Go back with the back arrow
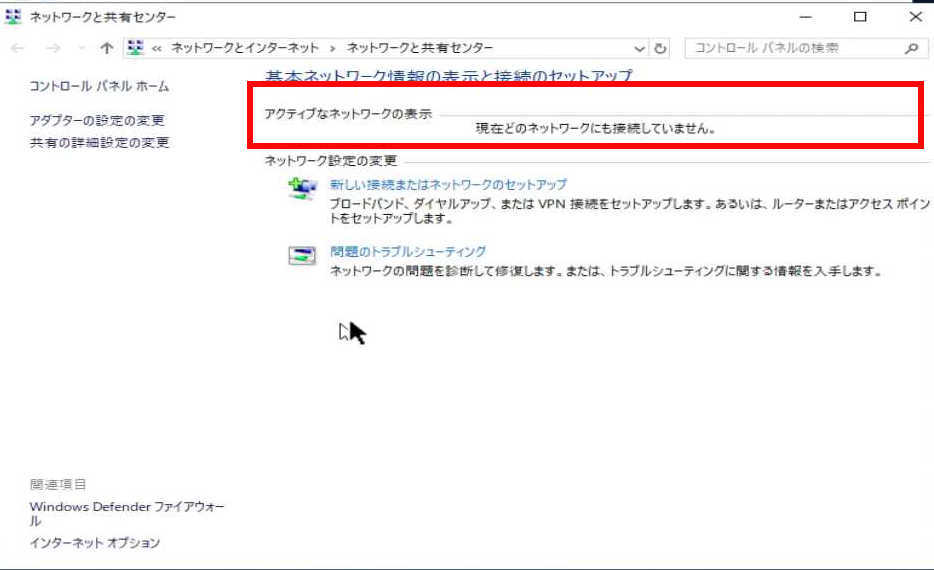The height and width of the screenshot is (570, 934). click(x=18, y=48)
